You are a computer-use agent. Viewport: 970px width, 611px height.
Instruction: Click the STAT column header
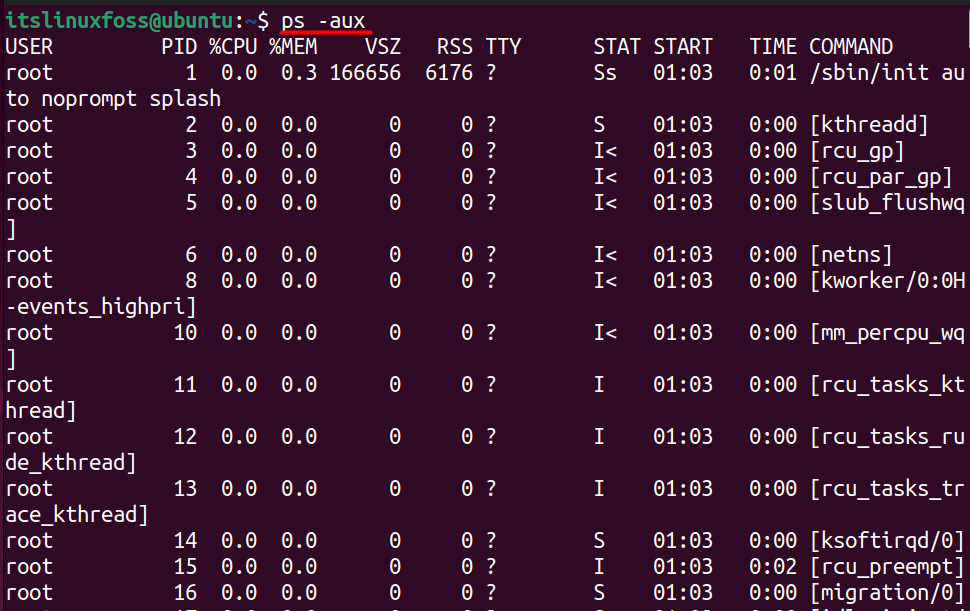(617, 47)
